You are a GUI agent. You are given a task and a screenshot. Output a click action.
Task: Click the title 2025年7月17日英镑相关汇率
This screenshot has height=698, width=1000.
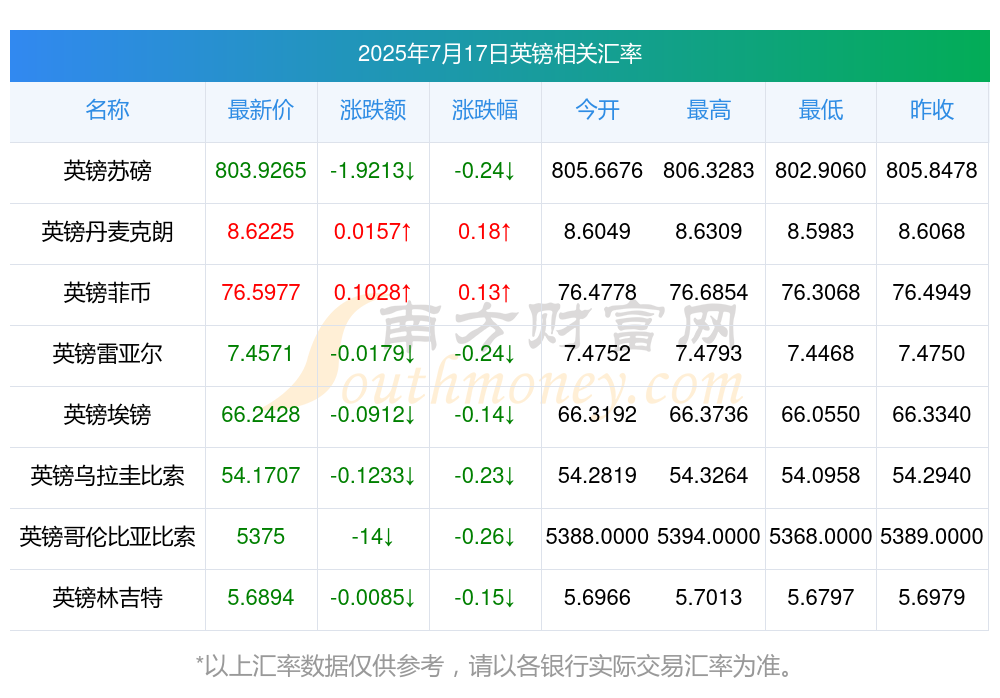(499, 54)
